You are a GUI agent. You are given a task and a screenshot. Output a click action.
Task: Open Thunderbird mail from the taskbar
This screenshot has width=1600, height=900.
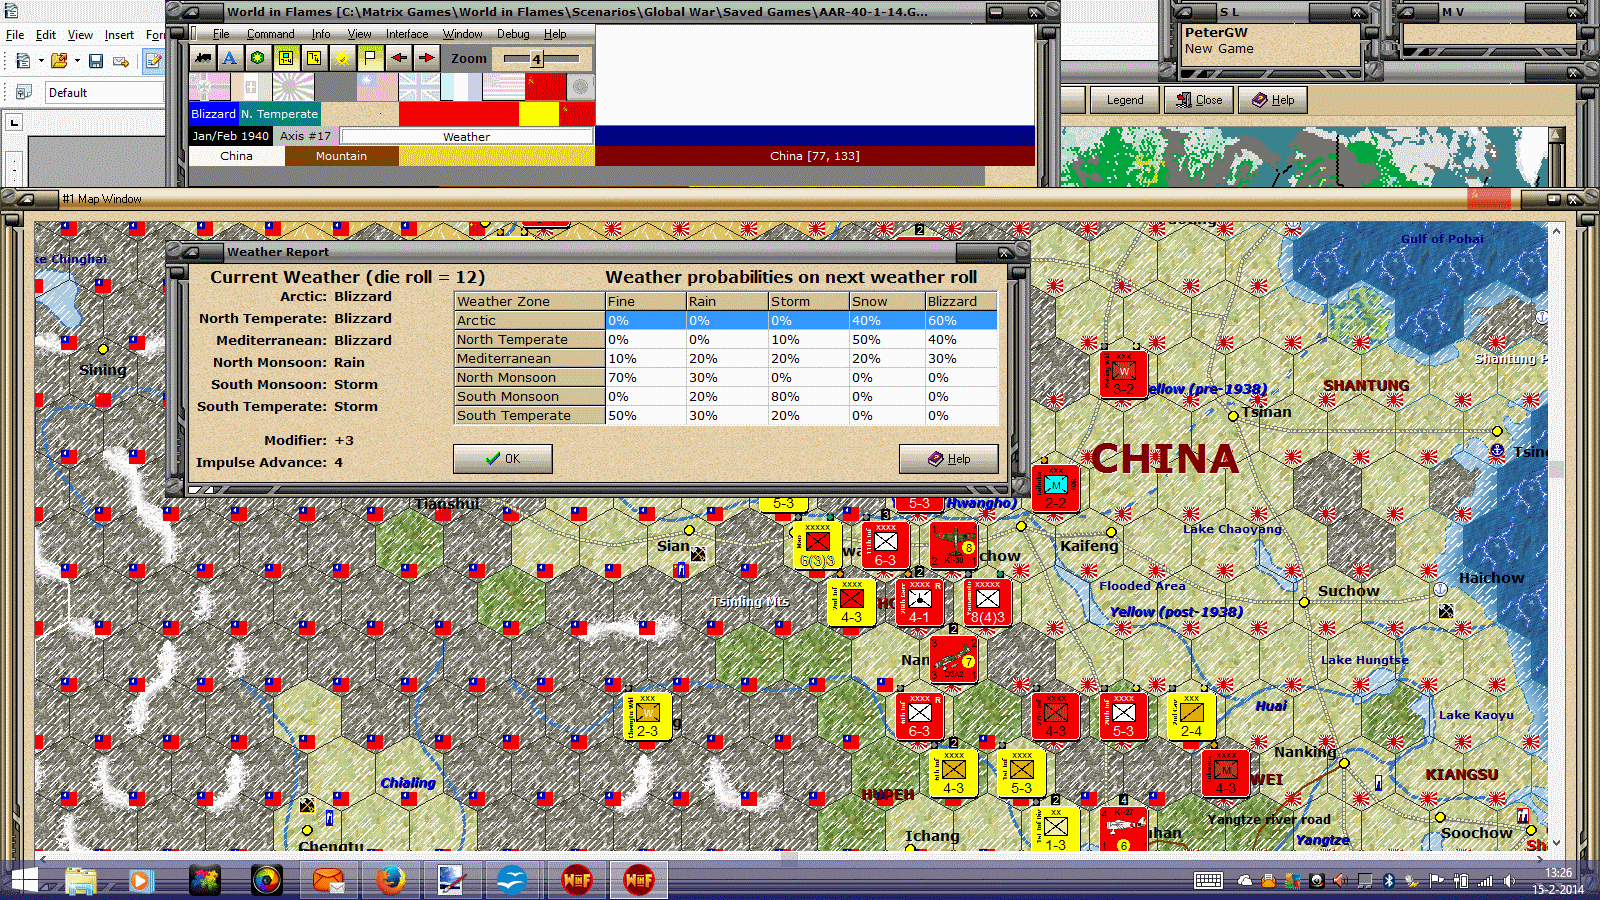(328, 880)
